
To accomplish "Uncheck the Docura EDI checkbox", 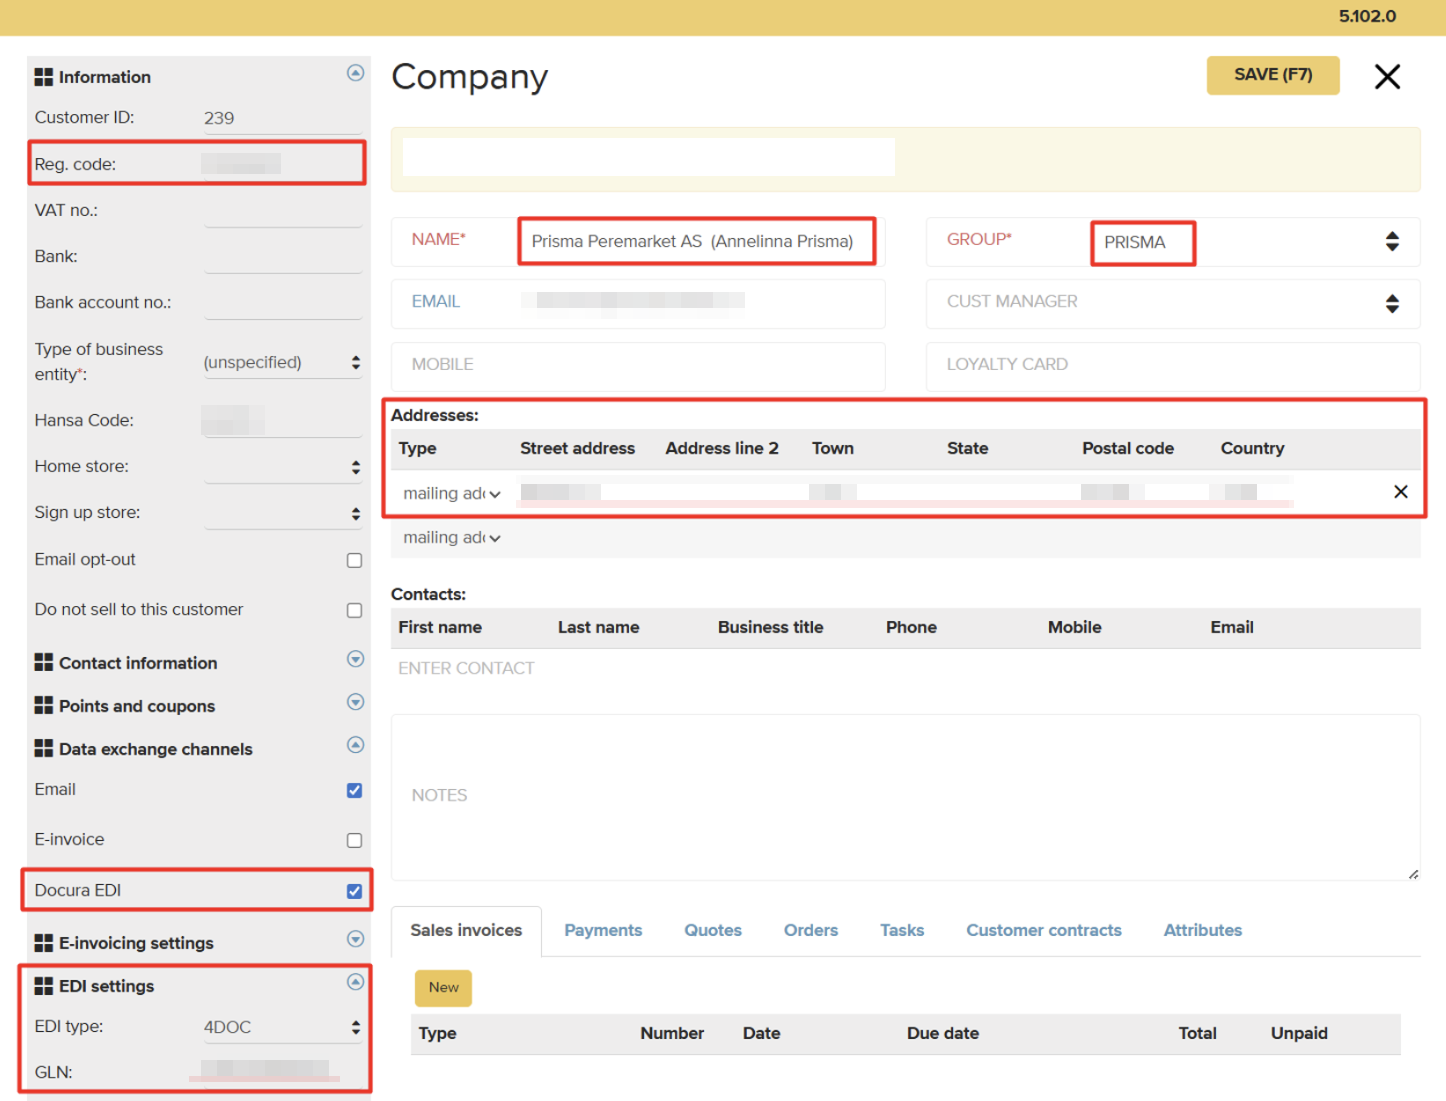I will [354, 891].
